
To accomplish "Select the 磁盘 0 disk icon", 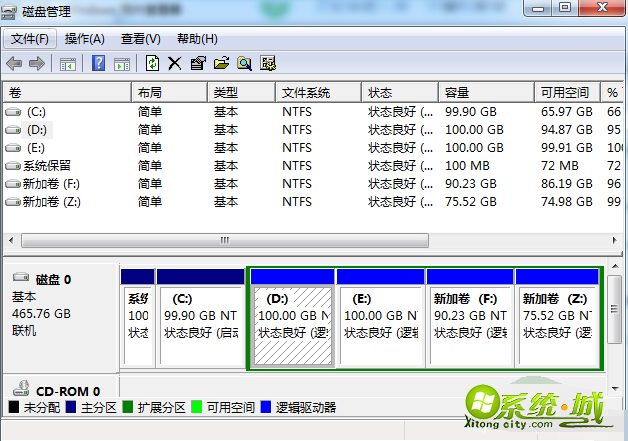I will (21, 277).
